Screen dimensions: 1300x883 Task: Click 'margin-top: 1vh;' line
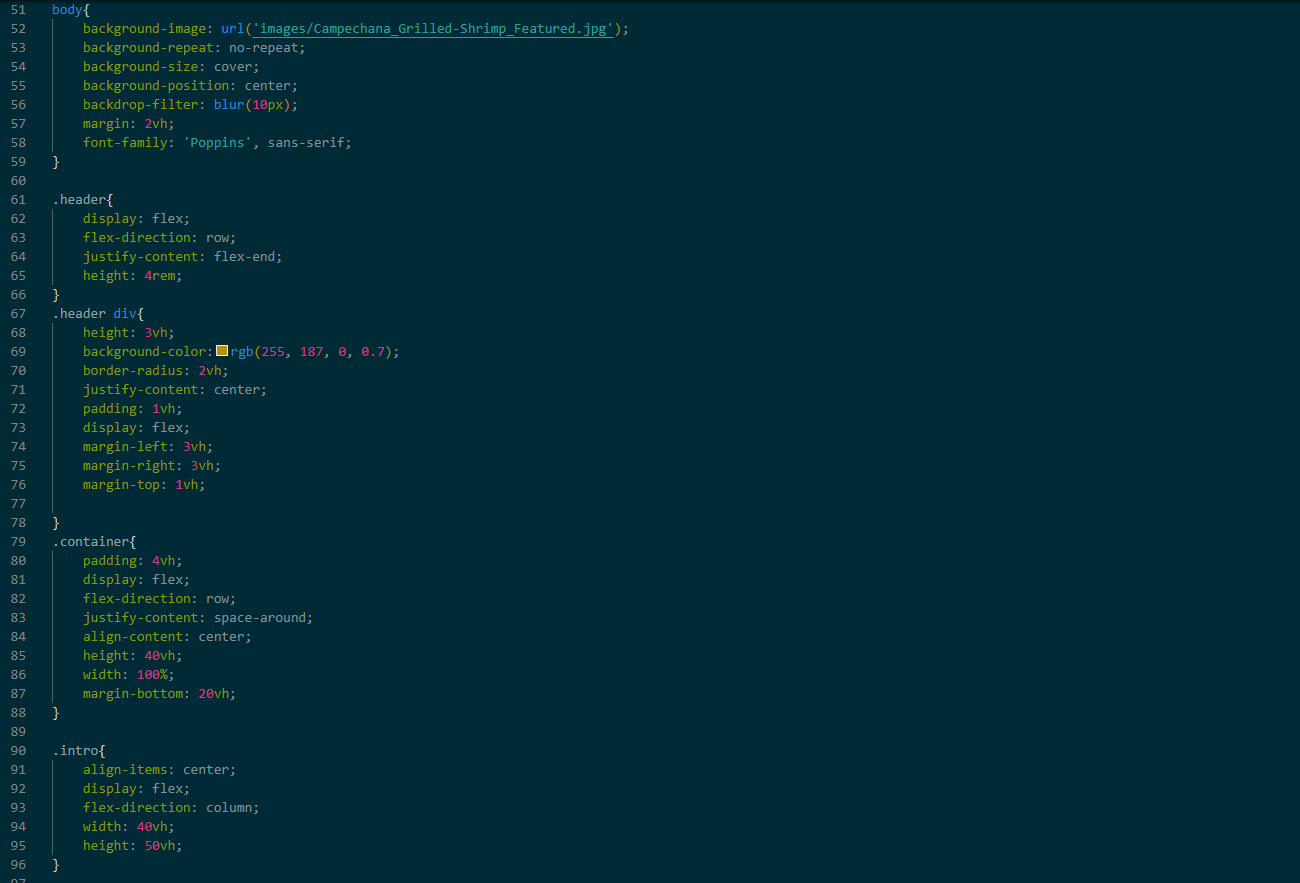click(144, 484)
